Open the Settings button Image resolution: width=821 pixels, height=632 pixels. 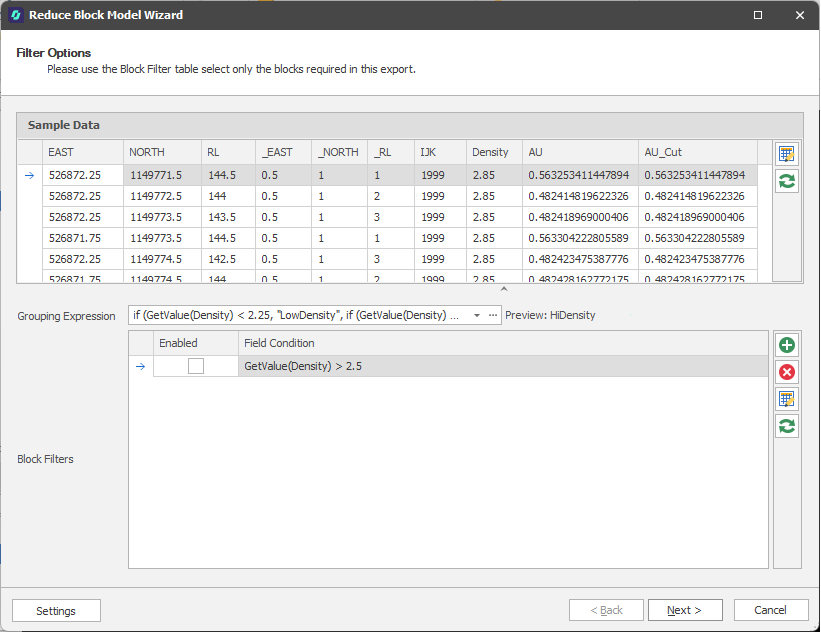coord(56,610)
